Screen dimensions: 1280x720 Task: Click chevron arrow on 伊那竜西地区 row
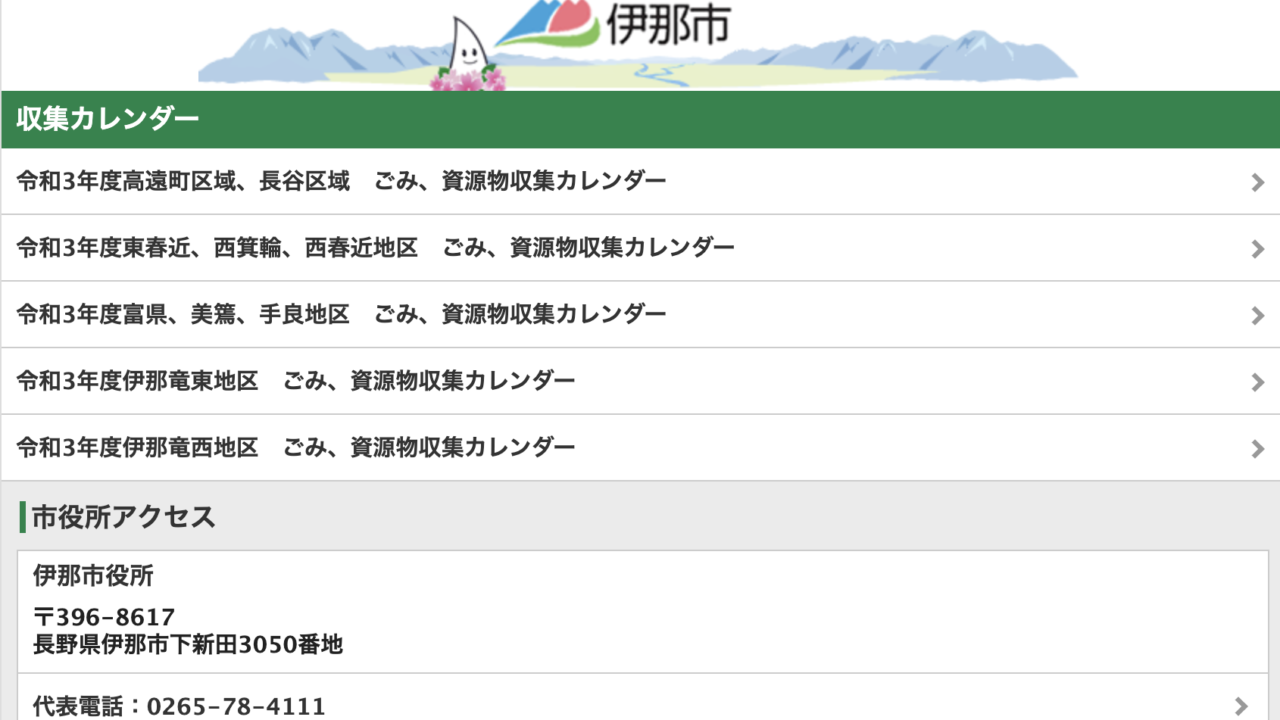[1258, 449]
